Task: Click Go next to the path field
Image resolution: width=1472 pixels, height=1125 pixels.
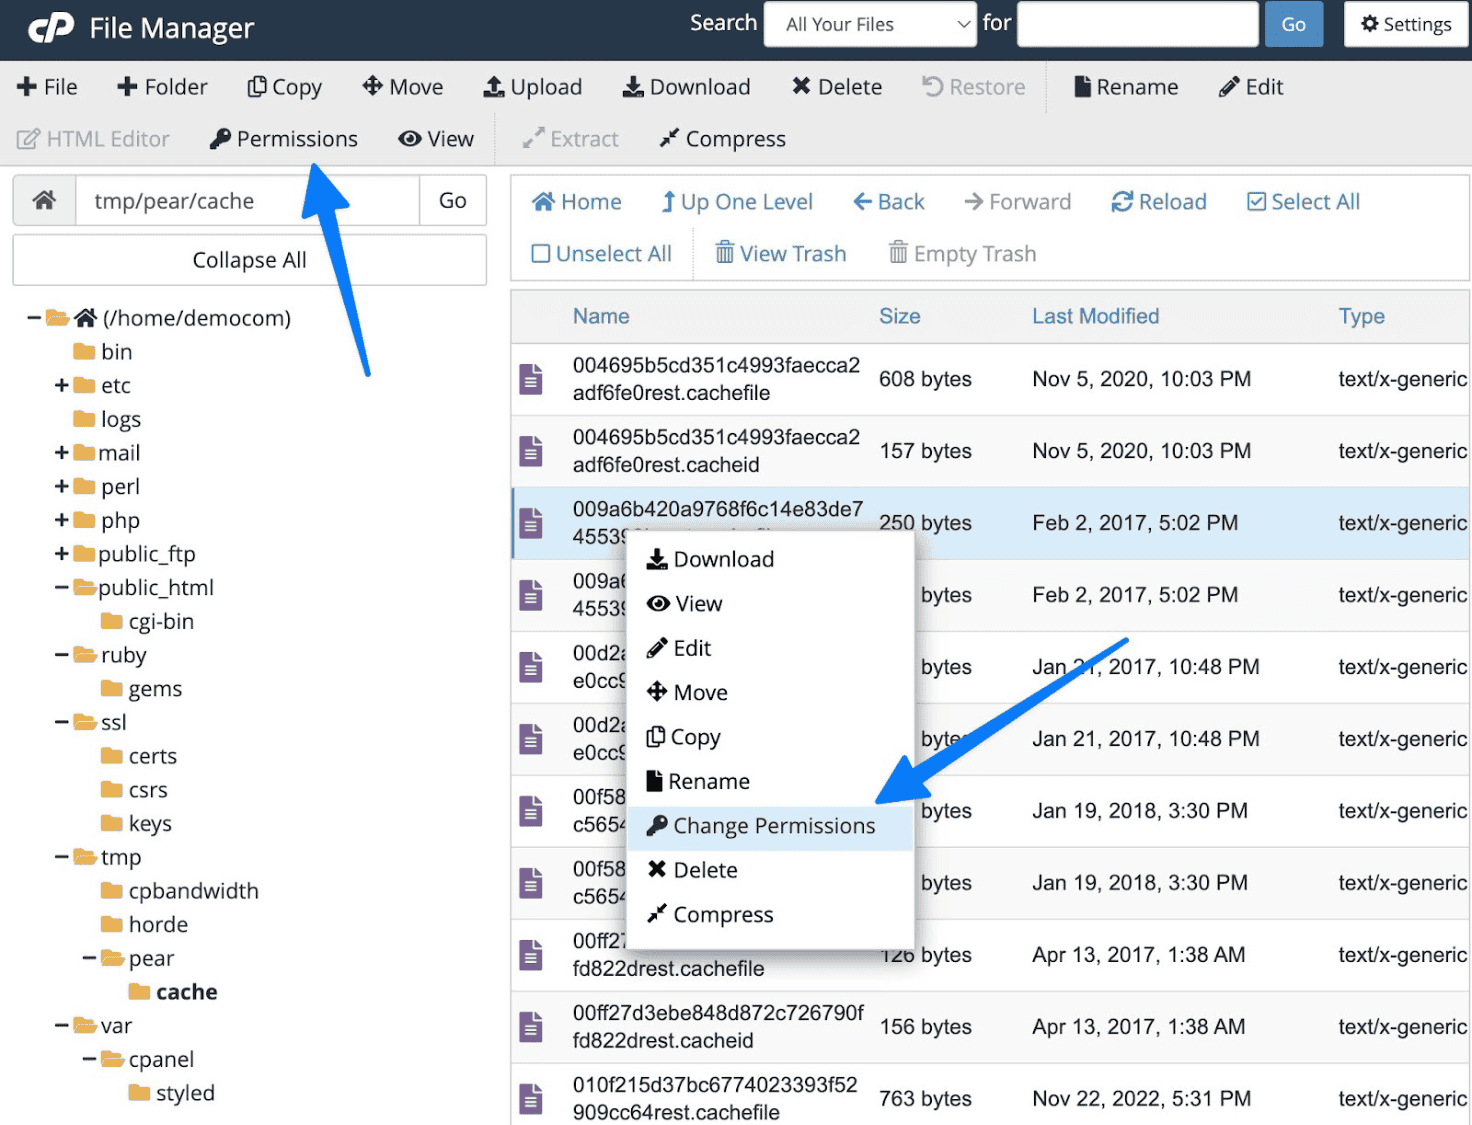Action: click(x=452, y=200)
